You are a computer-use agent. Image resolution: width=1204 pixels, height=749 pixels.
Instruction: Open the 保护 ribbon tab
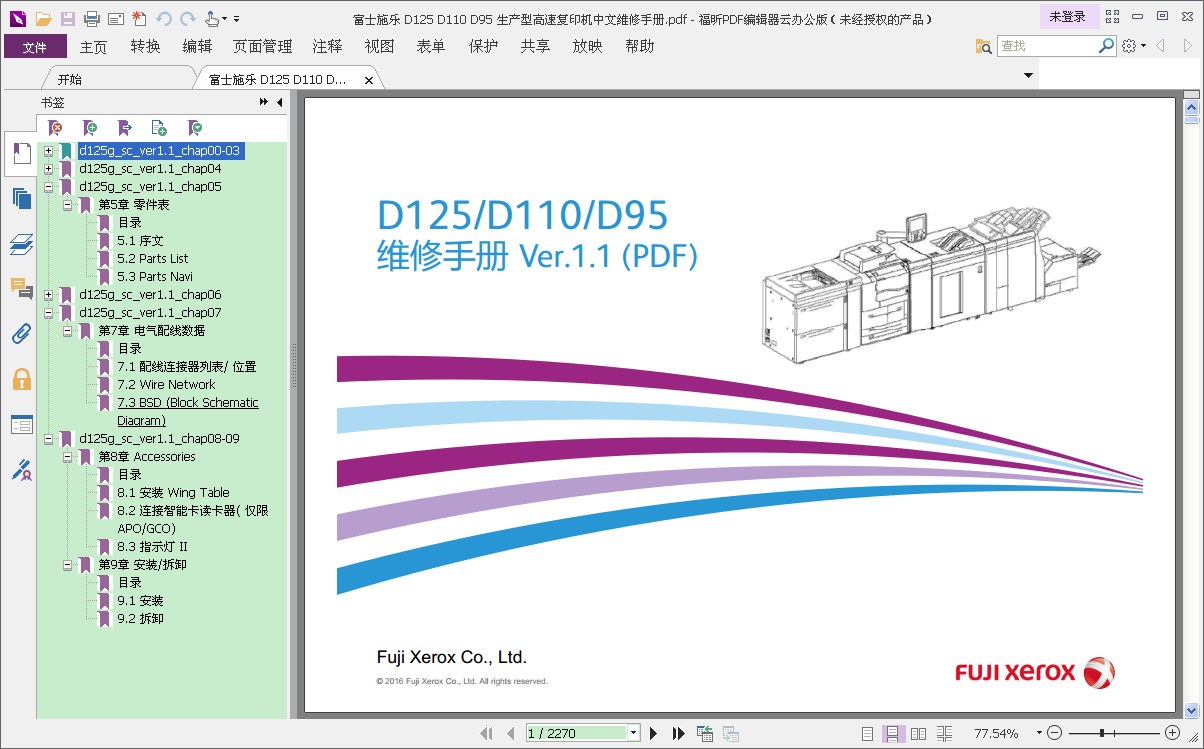(x=483, y=46)
